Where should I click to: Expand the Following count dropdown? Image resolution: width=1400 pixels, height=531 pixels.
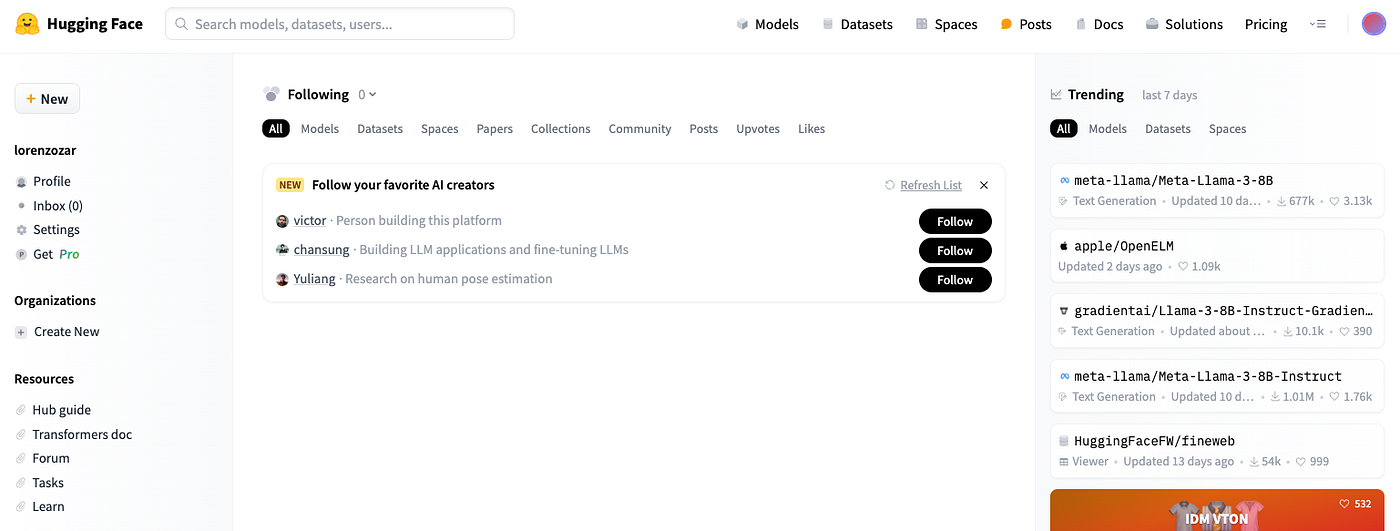368,94
